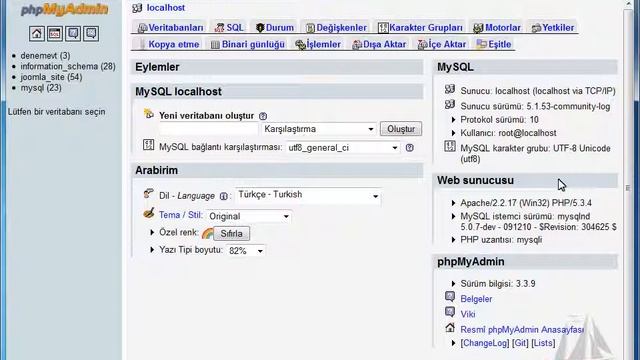
Task: Open the İçe Aktar tab
Action: pos(442,44)
